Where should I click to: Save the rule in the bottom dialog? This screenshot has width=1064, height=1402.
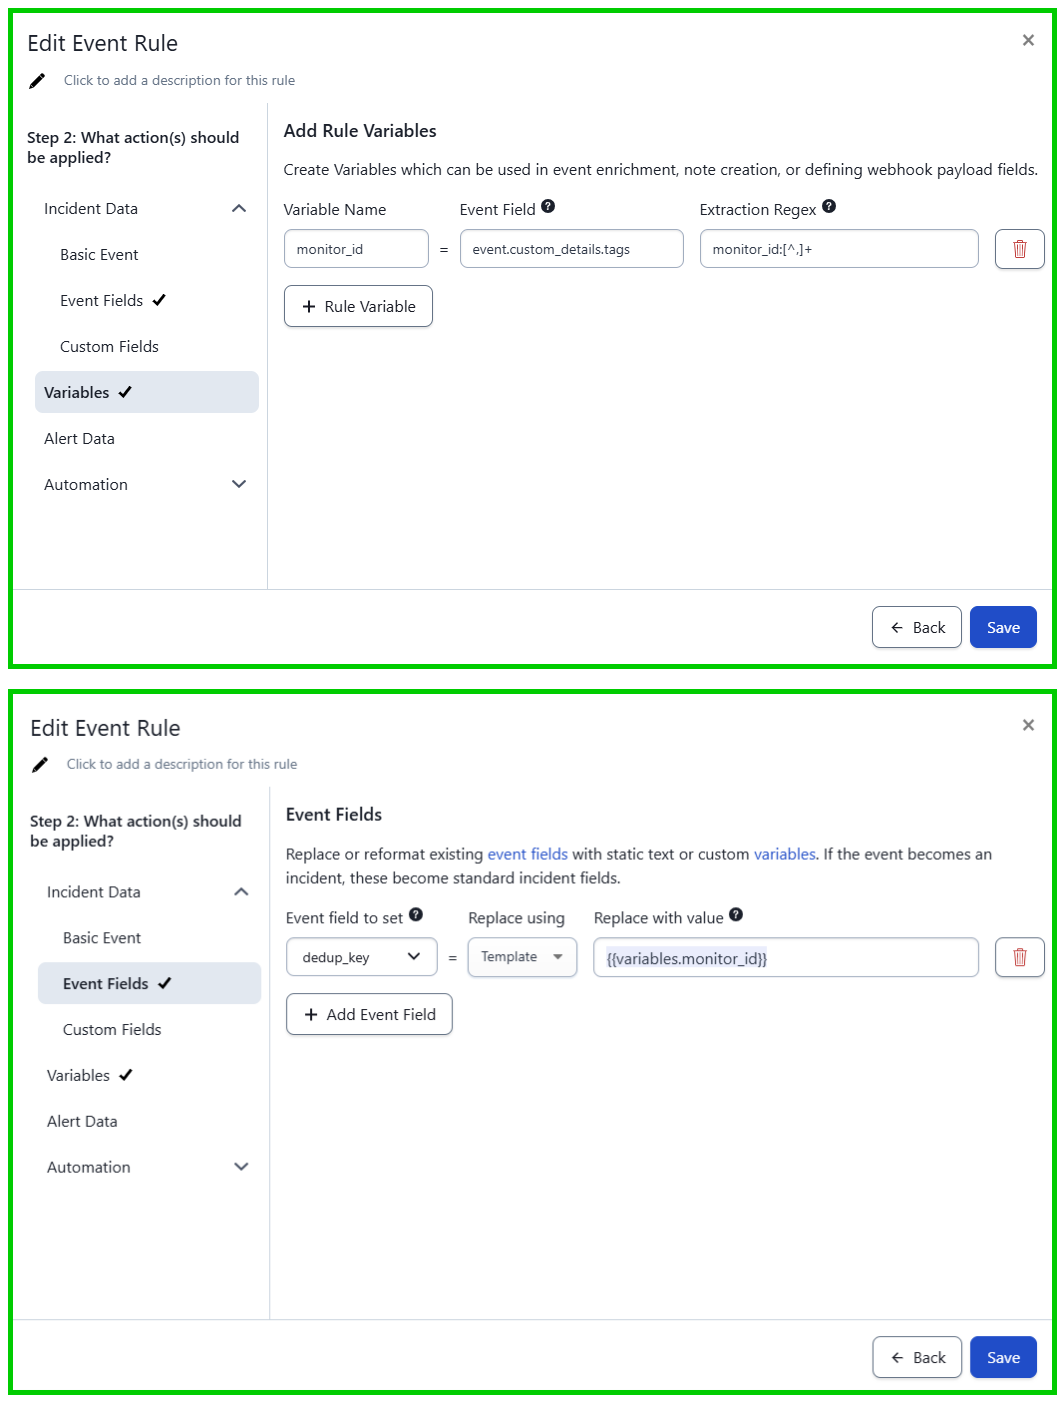pyautogui.click(x=1003, y=1357)
